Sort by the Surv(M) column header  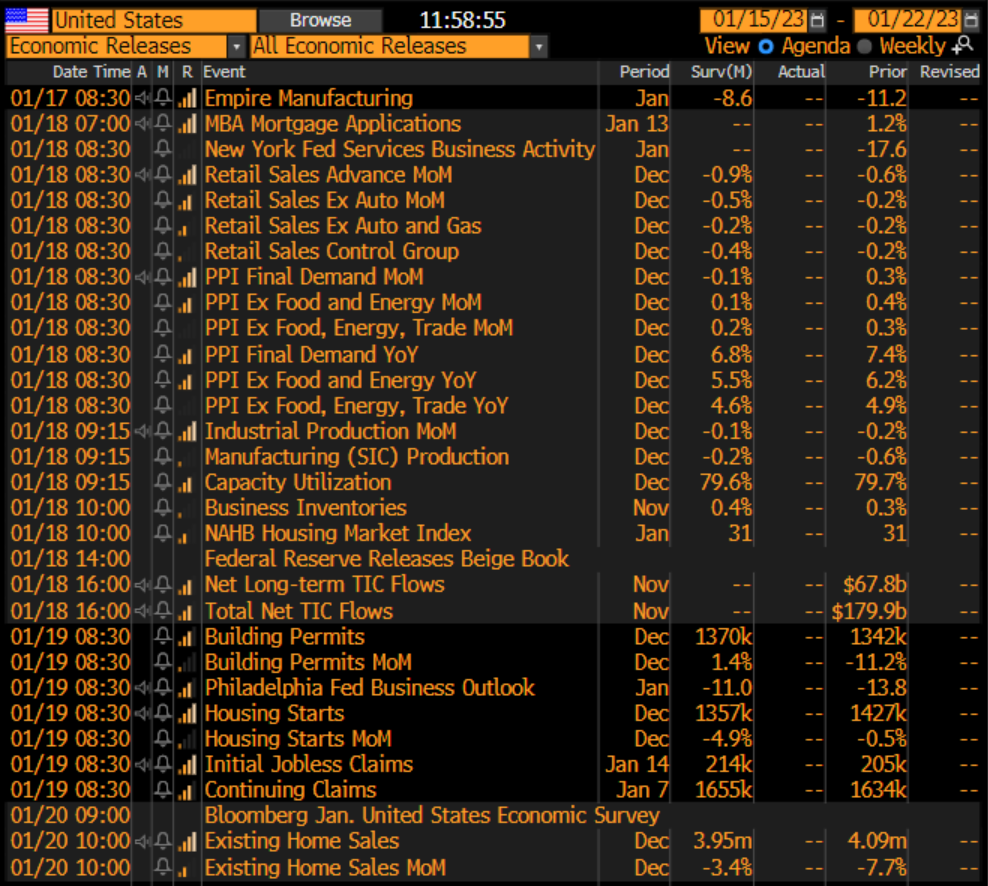[x=721, y=72]
